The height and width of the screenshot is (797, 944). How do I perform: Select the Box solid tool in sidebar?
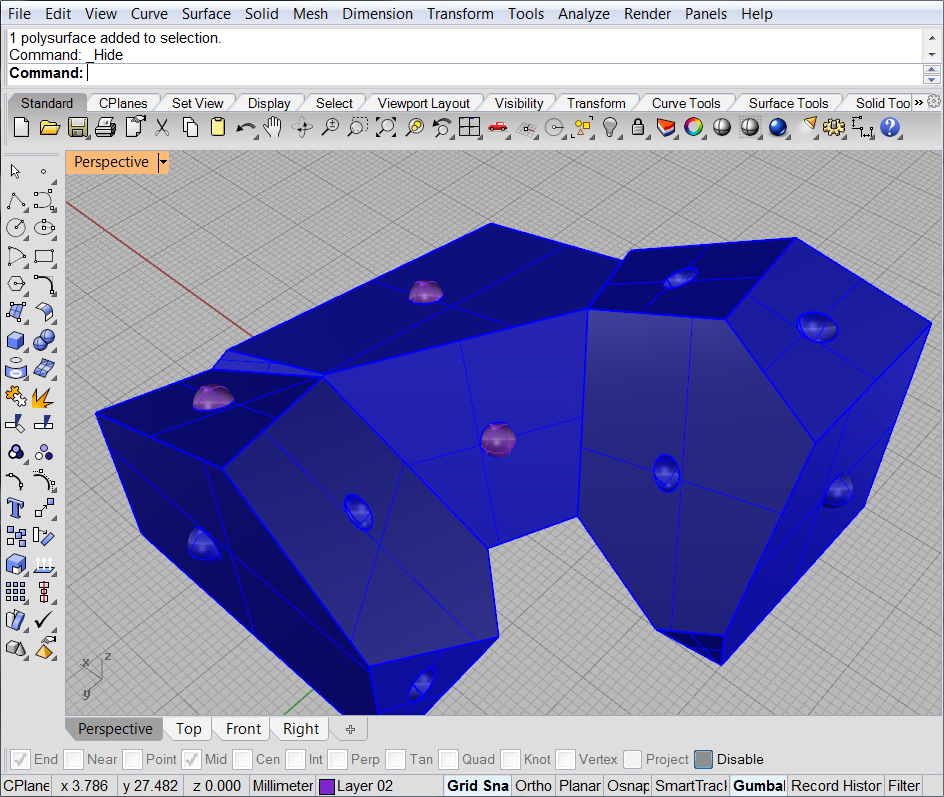click(16, 341)
